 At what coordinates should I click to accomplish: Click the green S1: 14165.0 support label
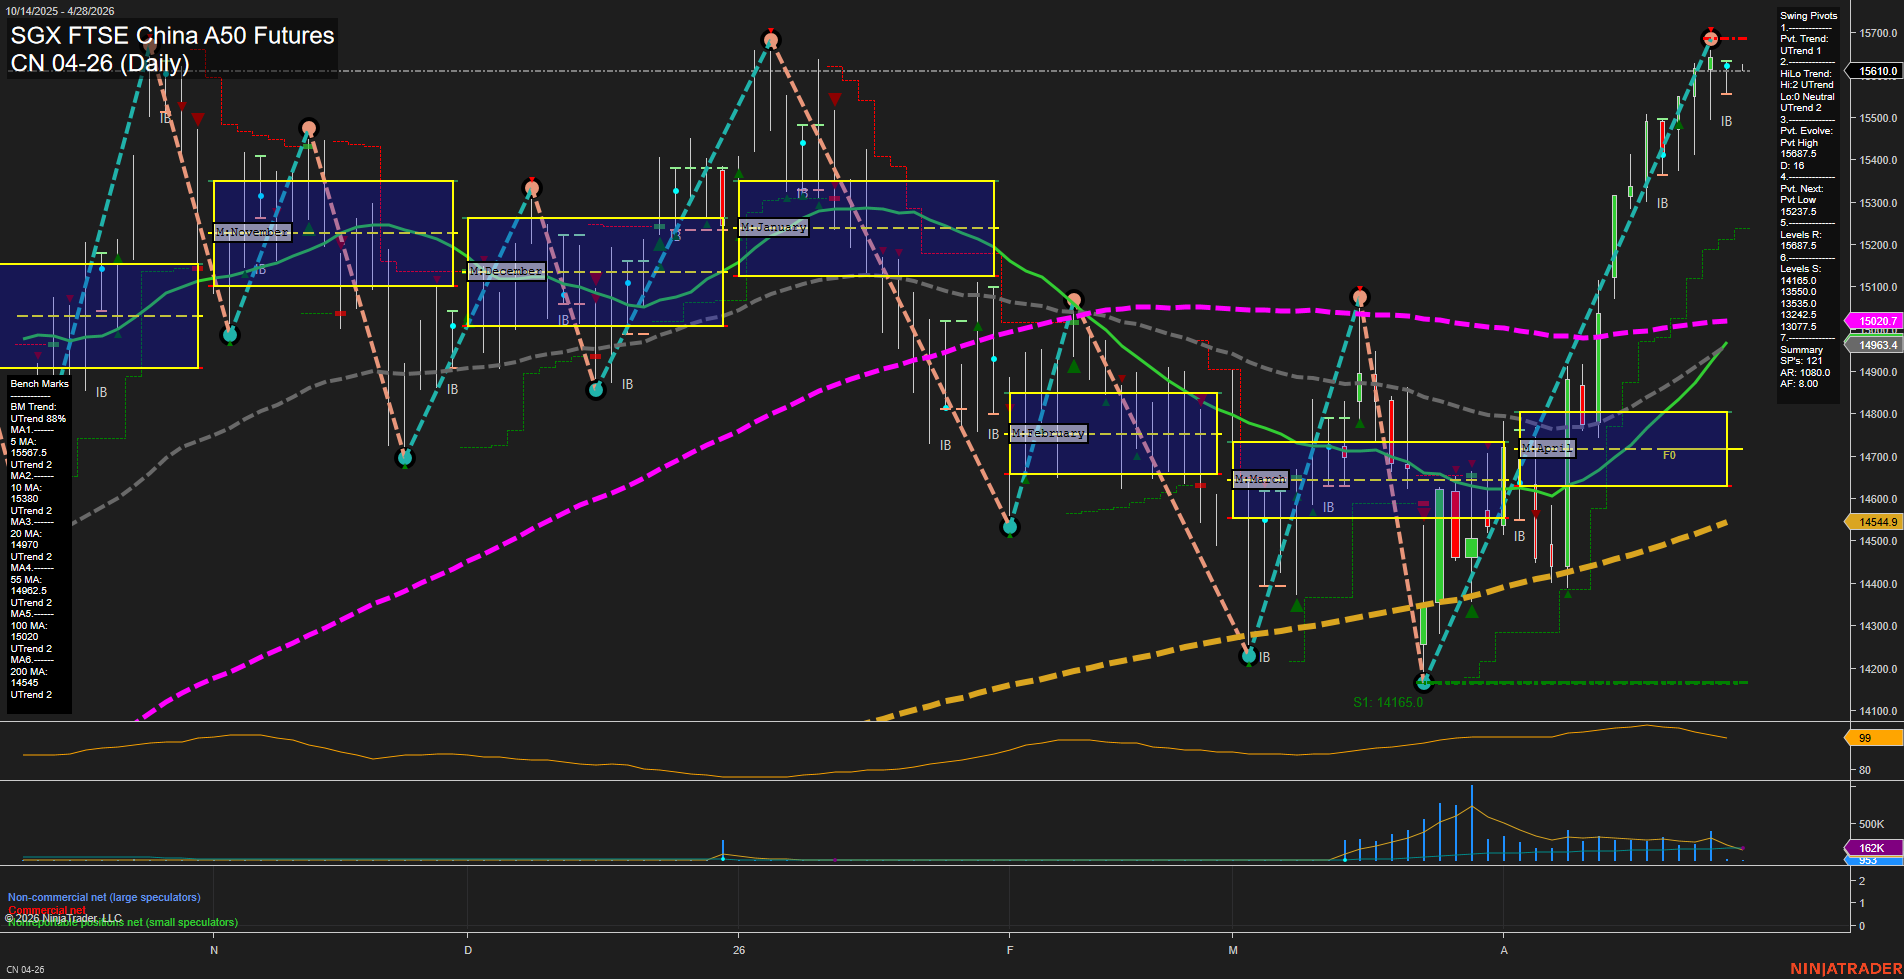click(1386, 701)
